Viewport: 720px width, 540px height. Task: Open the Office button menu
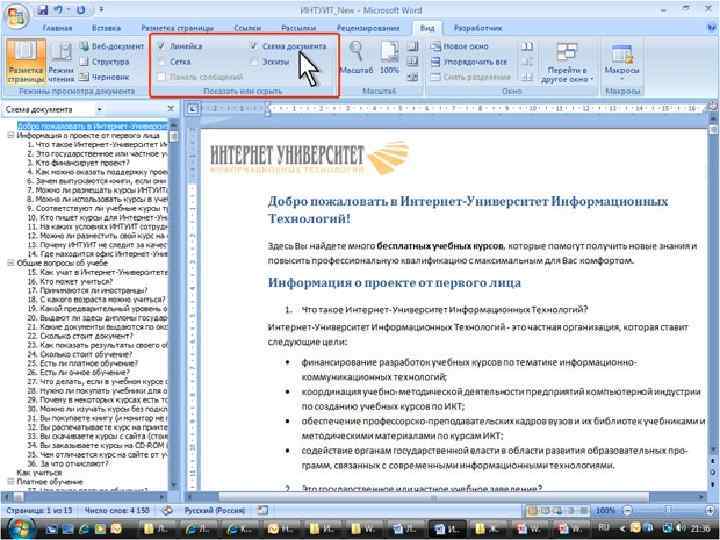coord(17,17)
